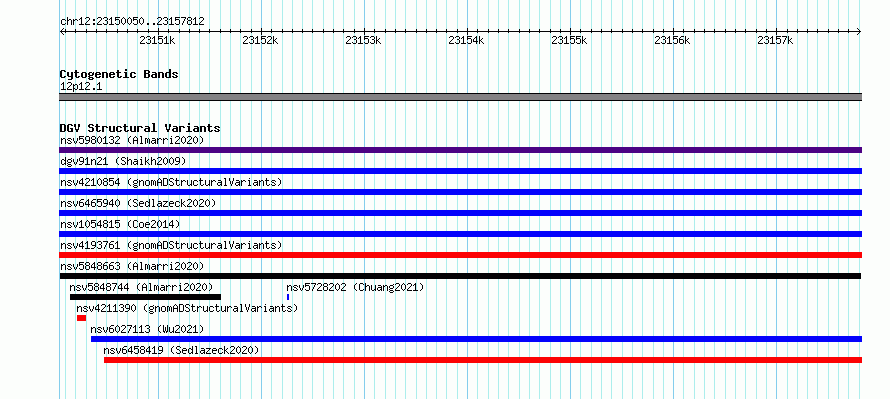890x399 pixels.
Task: Select the tiny blue nsv5728202 marker
Action: pyautogui.click(x=288, y=297)
